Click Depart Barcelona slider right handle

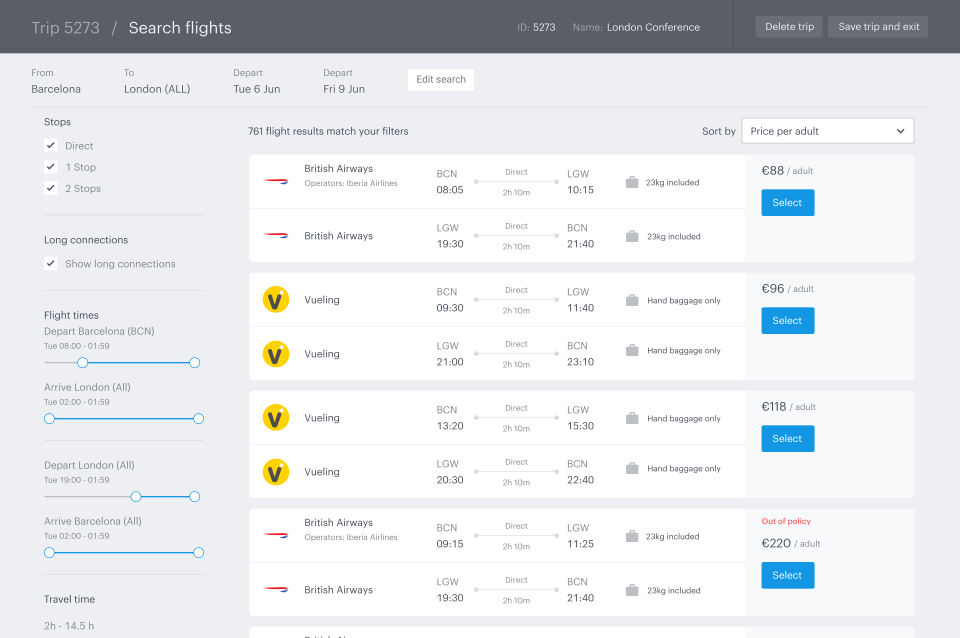(x=195, y=362)
